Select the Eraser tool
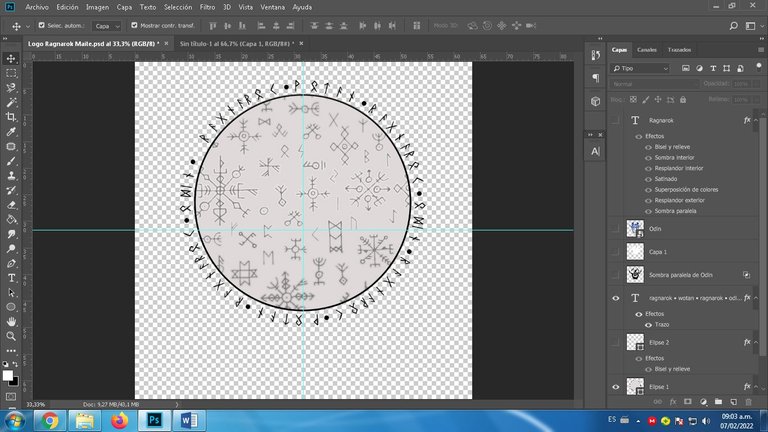768x432 pixels. point(11,205)
